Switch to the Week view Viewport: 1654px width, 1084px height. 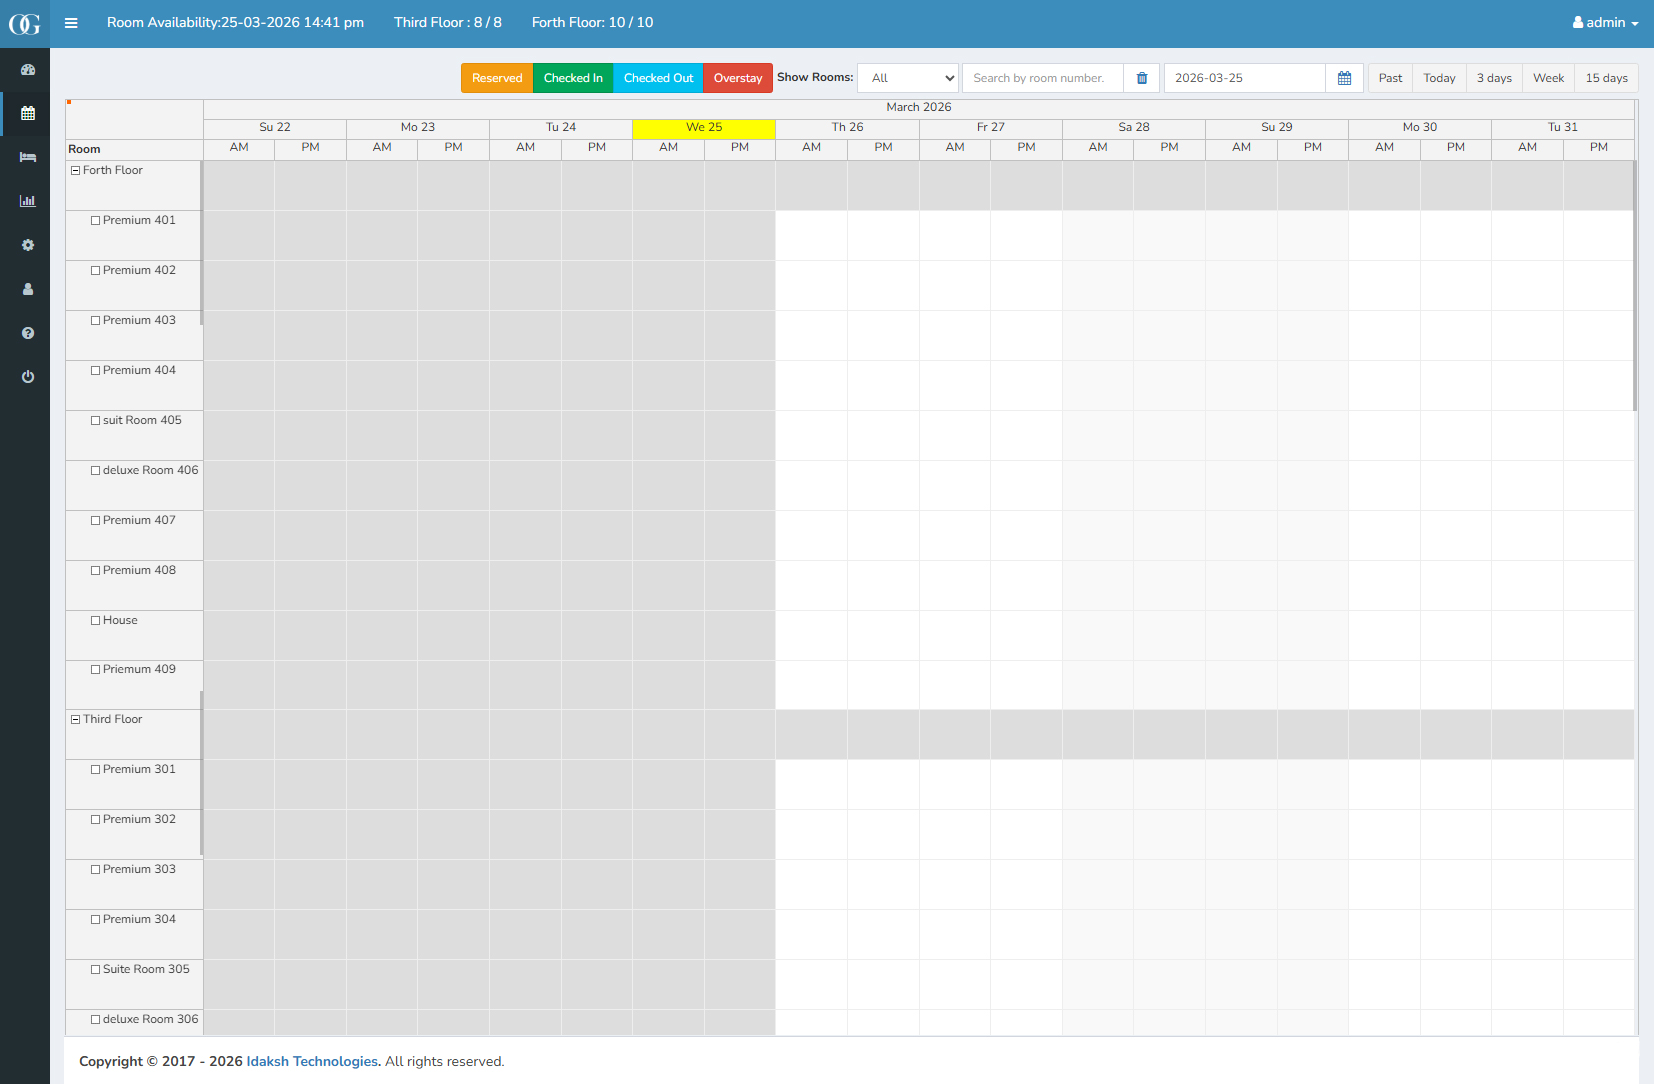(1548, 78)
